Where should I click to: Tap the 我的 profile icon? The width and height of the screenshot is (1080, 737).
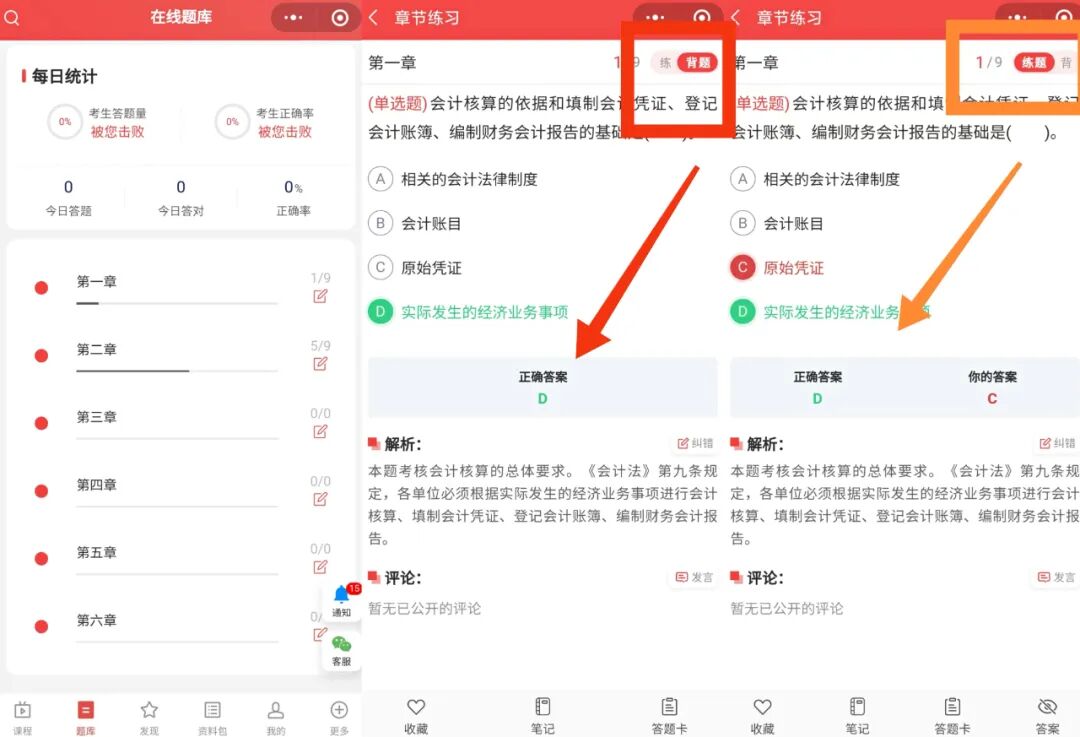coord(275,712)
